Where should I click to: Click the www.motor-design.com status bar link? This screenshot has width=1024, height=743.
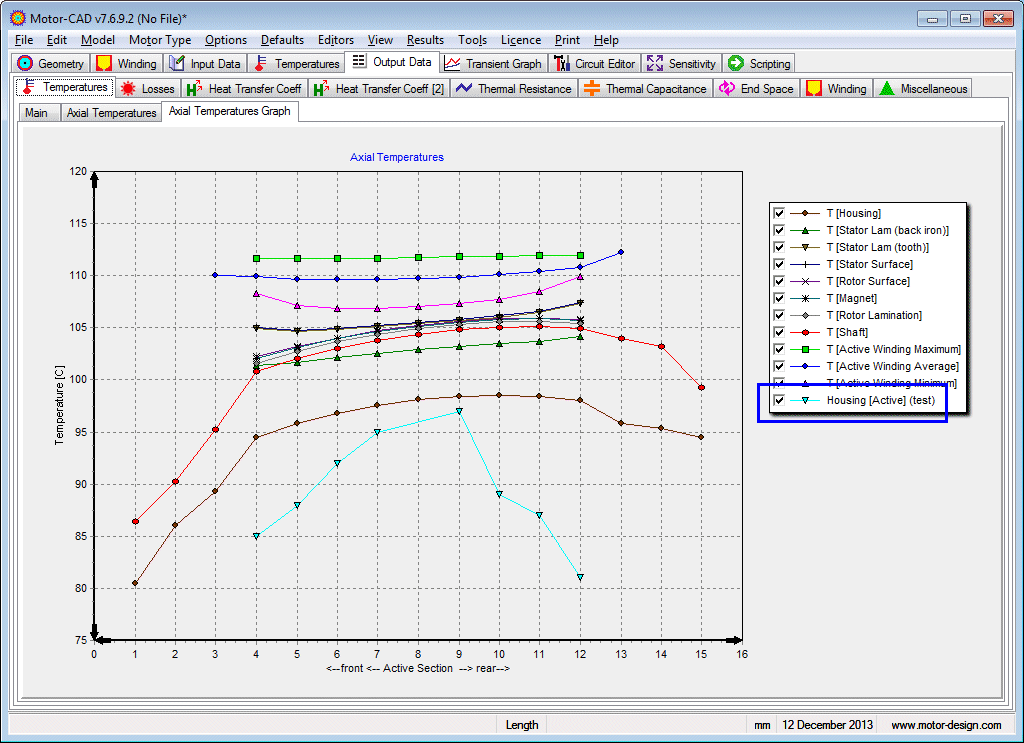946,725
